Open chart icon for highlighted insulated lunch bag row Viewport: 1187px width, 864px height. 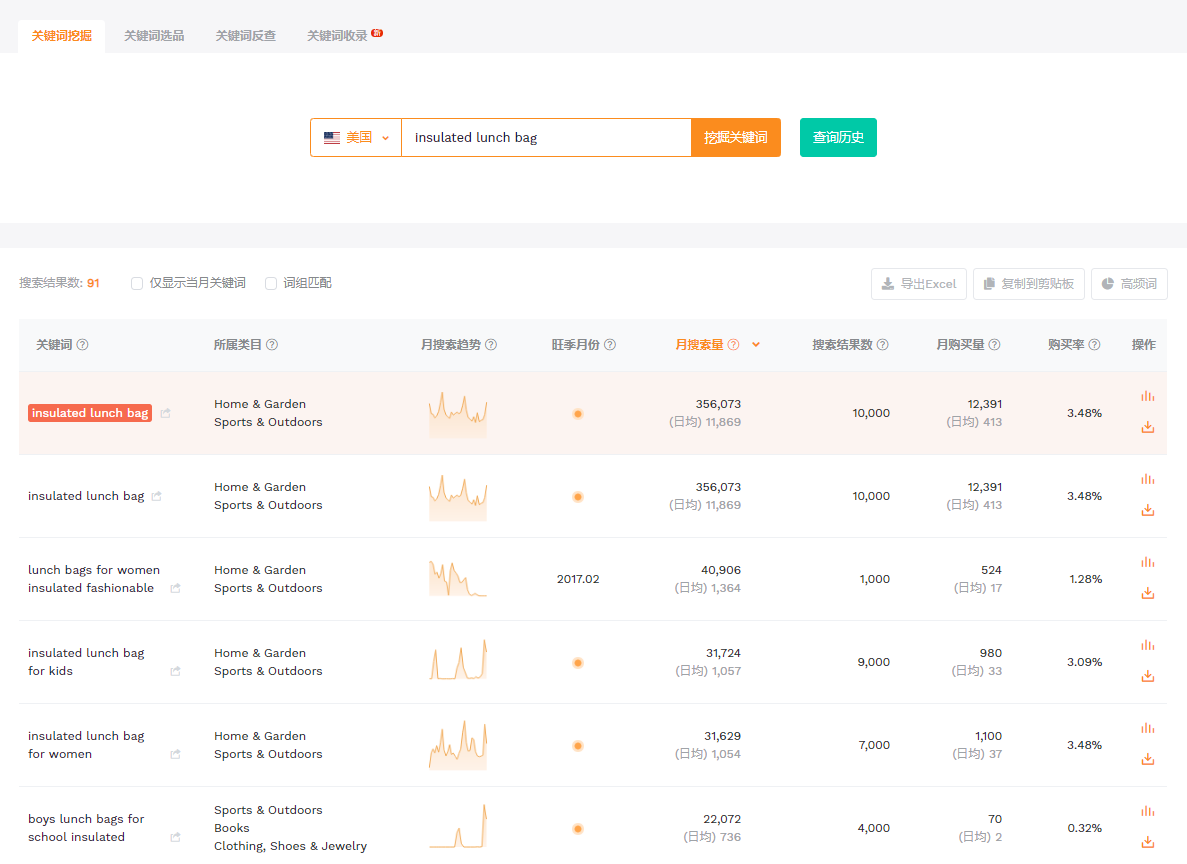coord(1148,396)
